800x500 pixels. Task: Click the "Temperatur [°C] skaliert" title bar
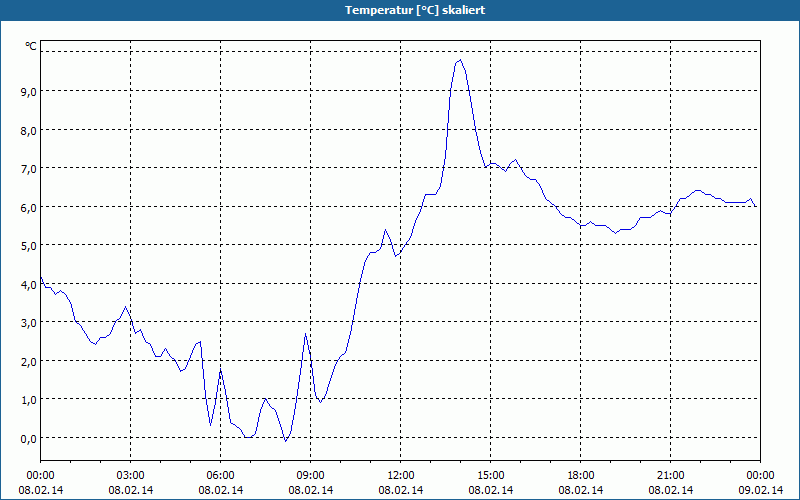click(x=400, y=10)
